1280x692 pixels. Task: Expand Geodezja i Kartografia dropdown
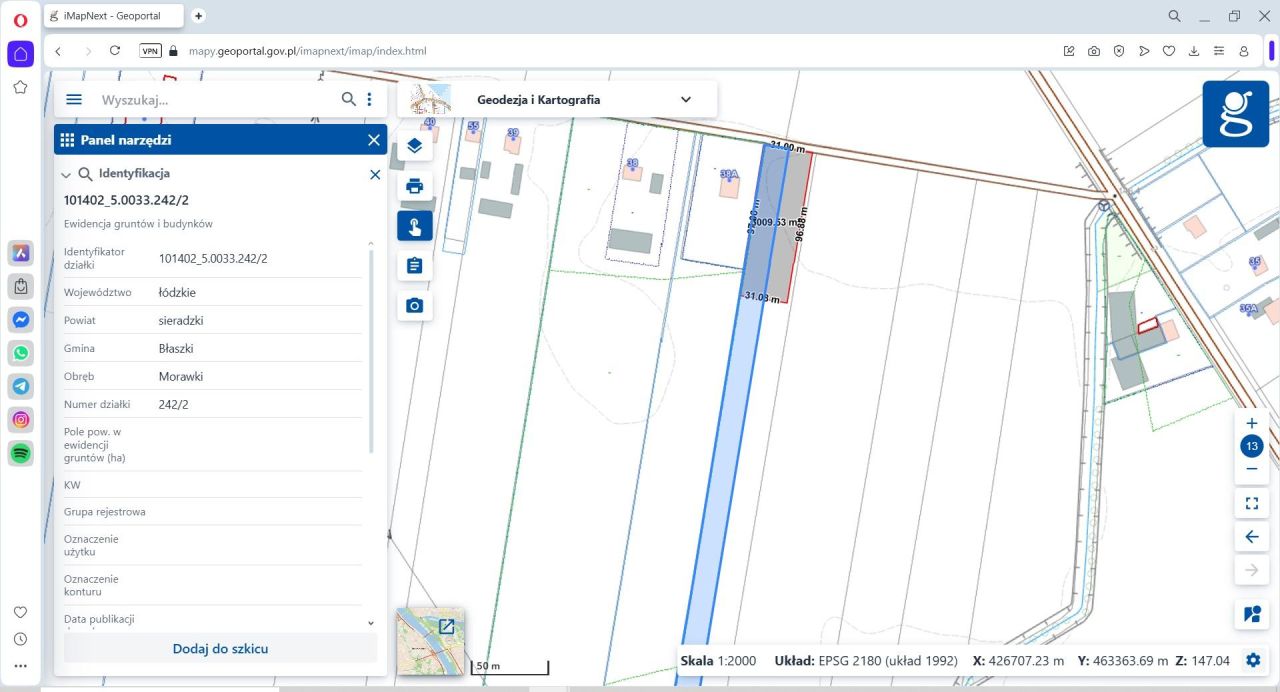tap(685, 99)
